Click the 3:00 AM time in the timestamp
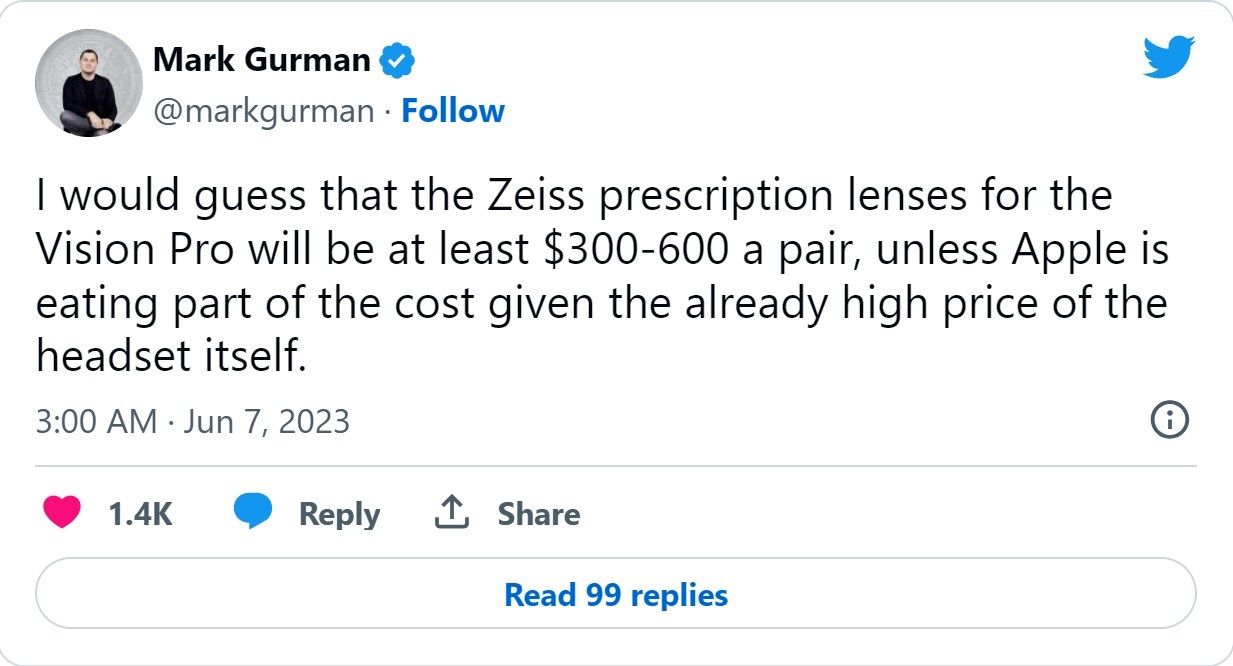The image size is (1233, 666). pyautogui.click(x=96, y=421)
